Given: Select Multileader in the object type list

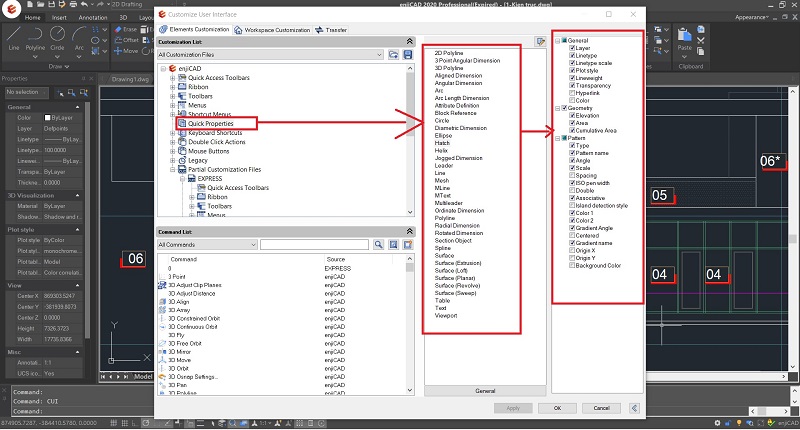Looking at the screenshot, I should 448,203.
